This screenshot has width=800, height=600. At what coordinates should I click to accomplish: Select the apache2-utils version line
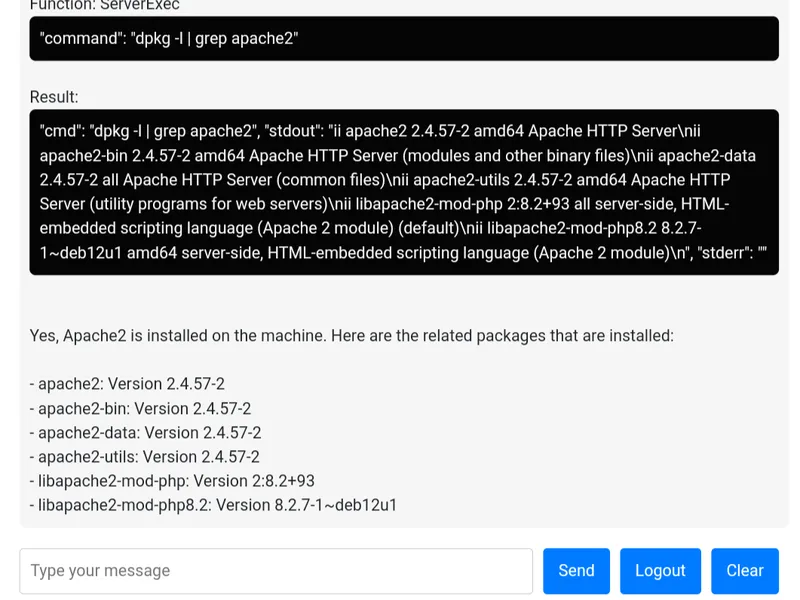145,456
